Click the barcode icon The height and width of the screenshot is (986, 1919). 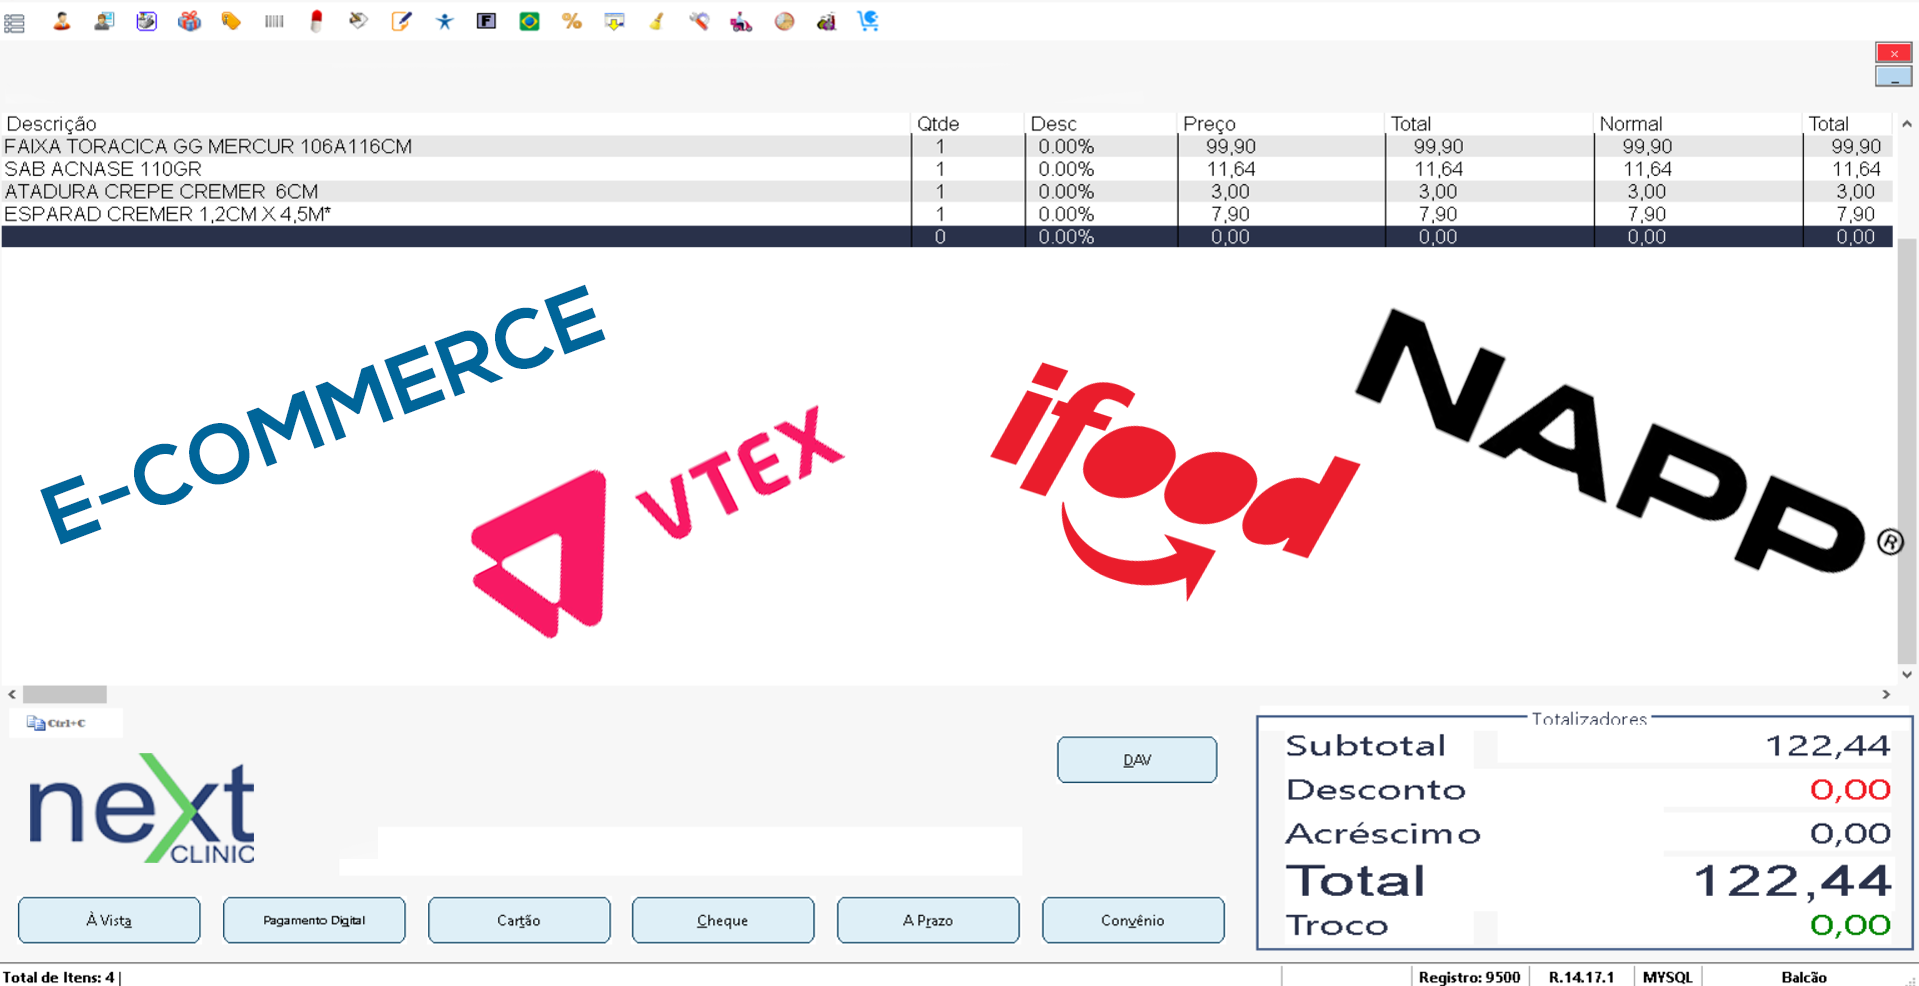274,21
